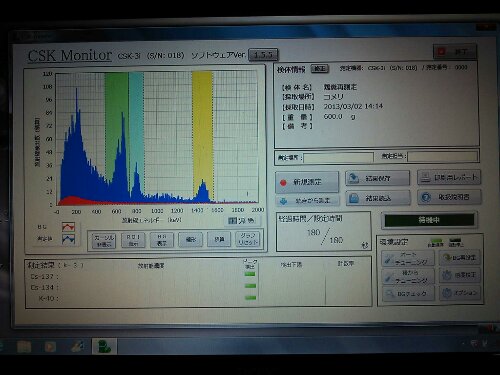Click the blue down-arrow continue measurement button
This screenshot has height=375, width=500.
coord(307,201)
